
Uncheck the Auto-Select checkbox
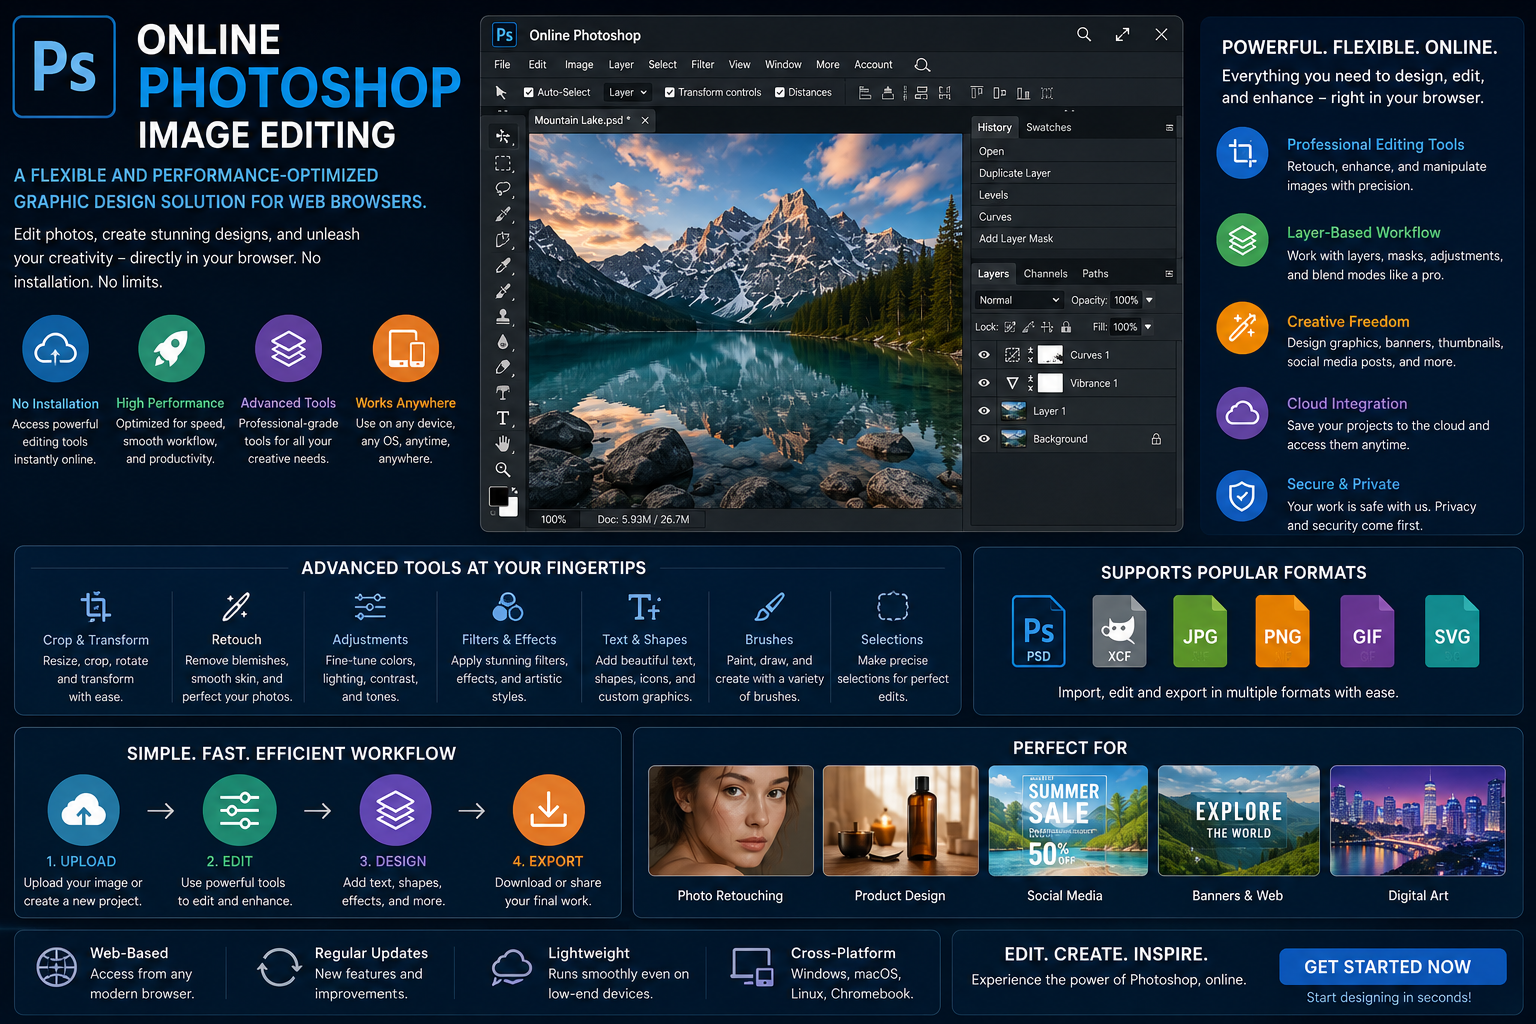[529, 92]
